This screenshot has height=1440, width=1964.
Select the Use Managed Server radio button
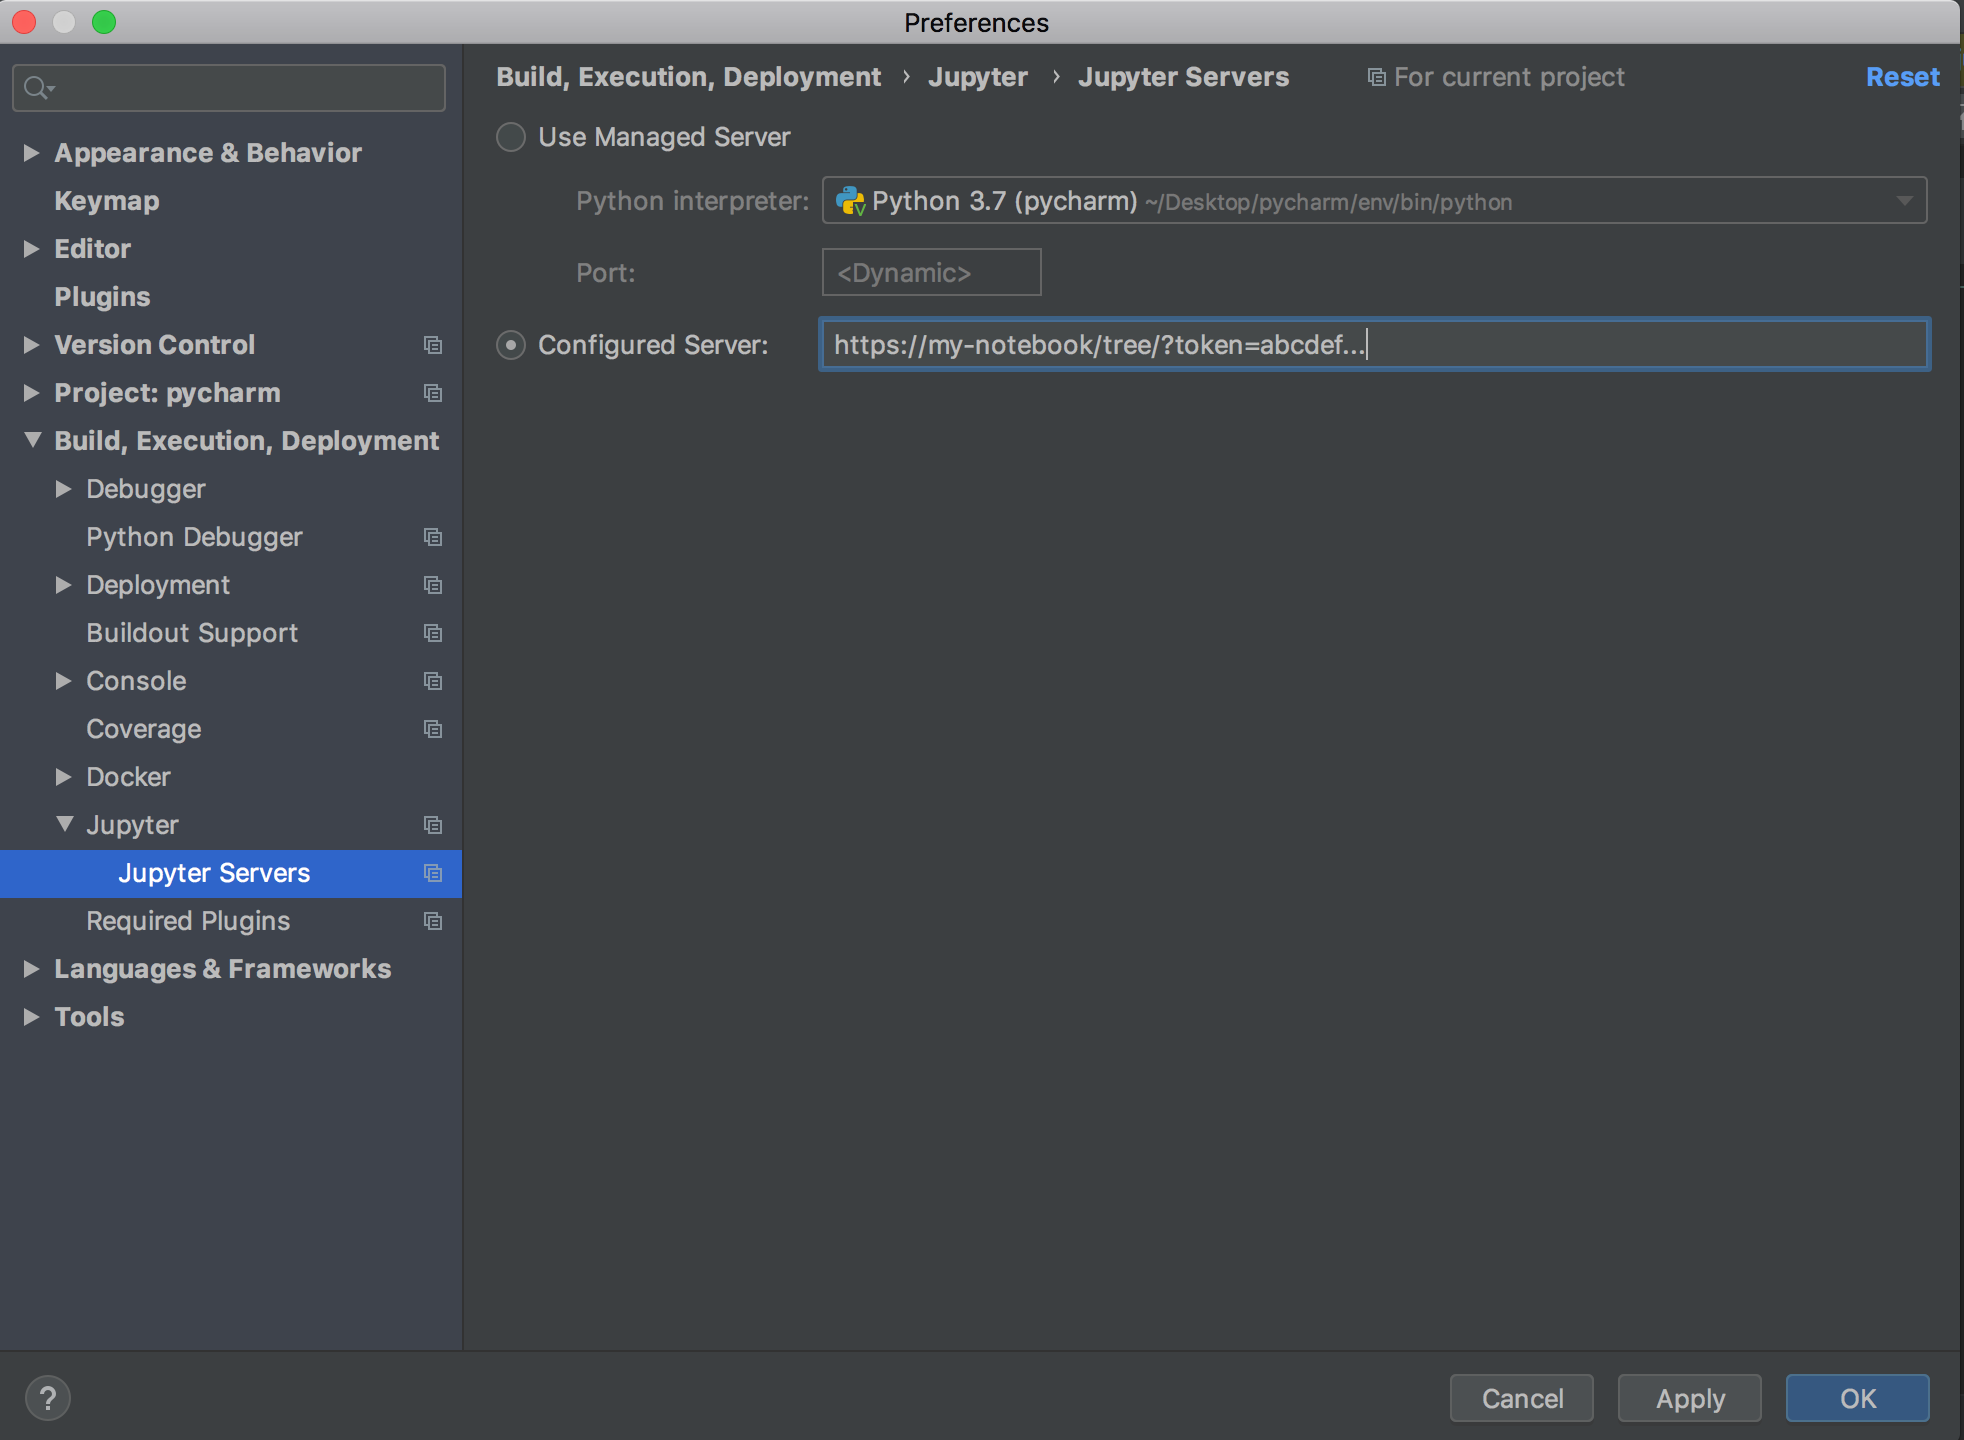511,137
